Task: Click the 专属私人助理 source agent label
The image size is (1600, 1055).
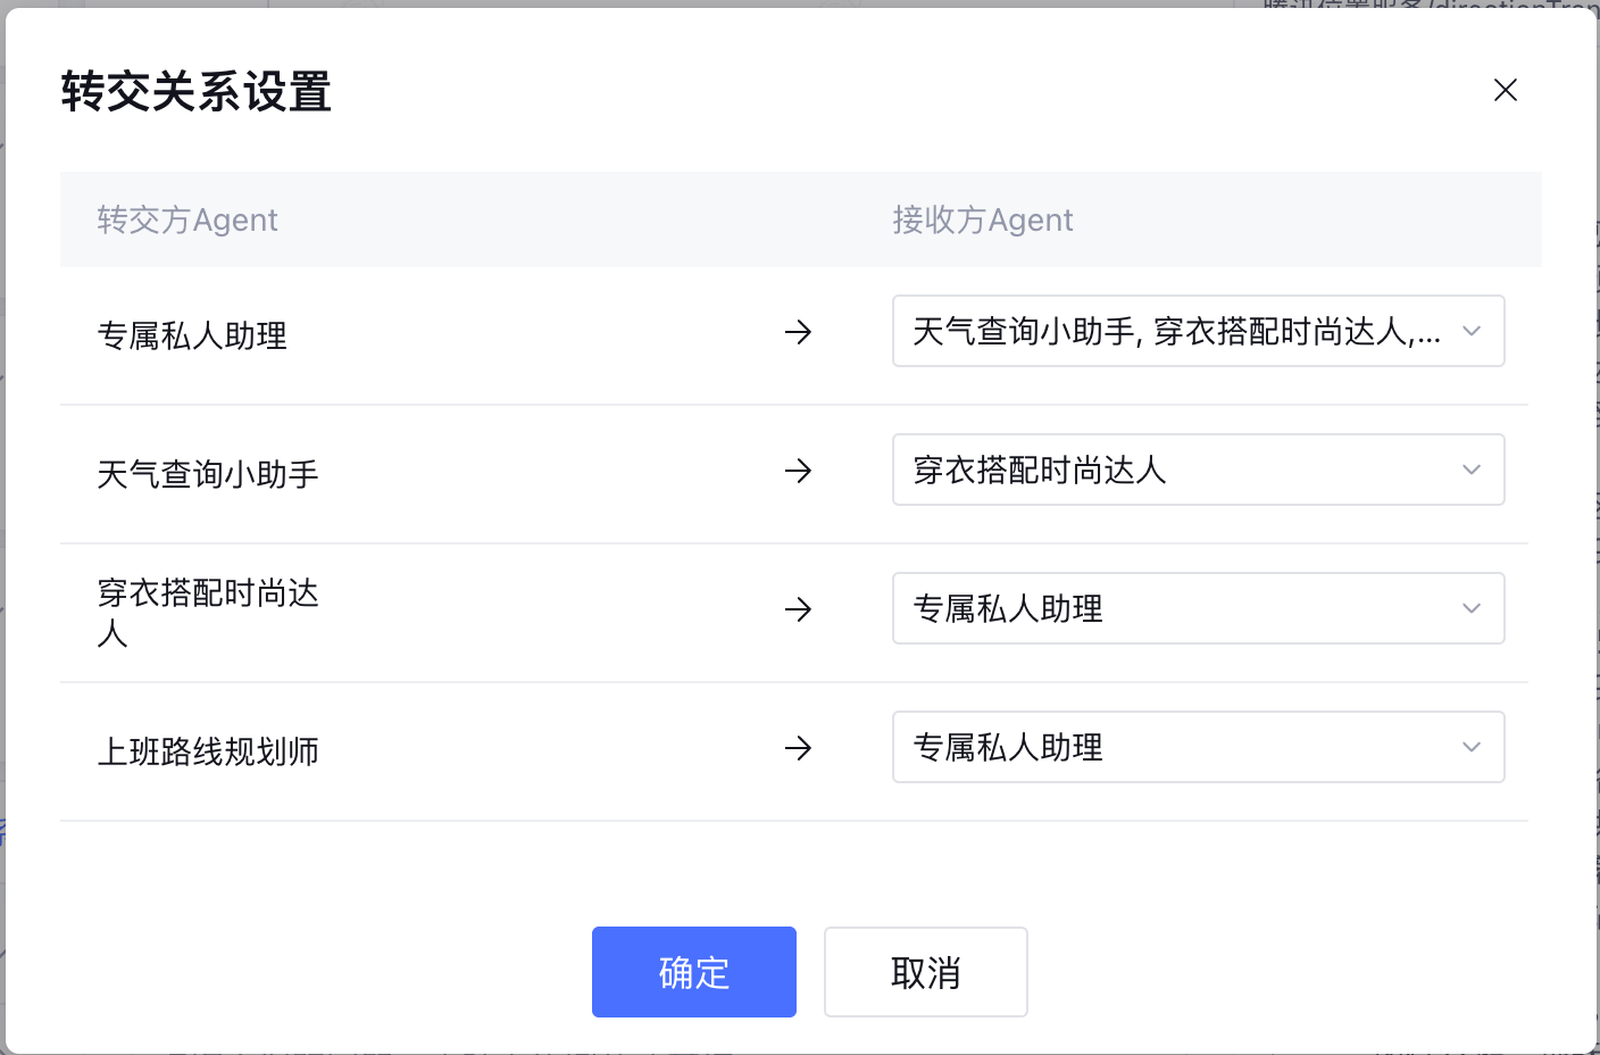Action: (192, 335)
